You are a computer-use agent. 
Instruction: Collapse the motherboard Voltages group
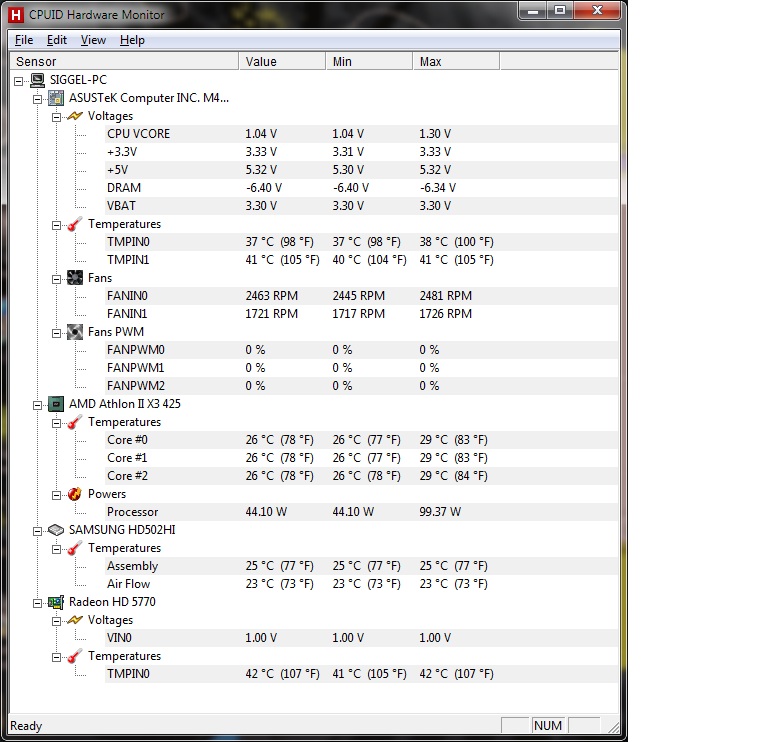click(x=56, y=118)
